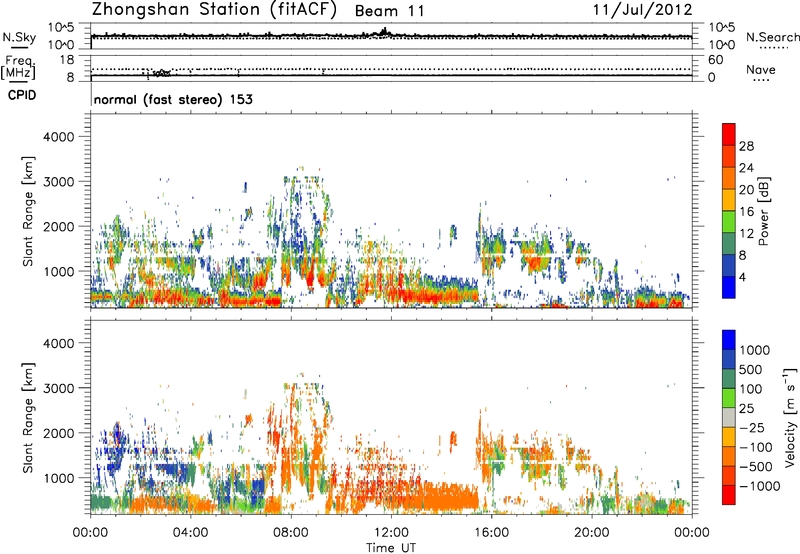Click the 'Time UT' axis title
This screenshot has width=800, height=554.
[x=391, y=548]
